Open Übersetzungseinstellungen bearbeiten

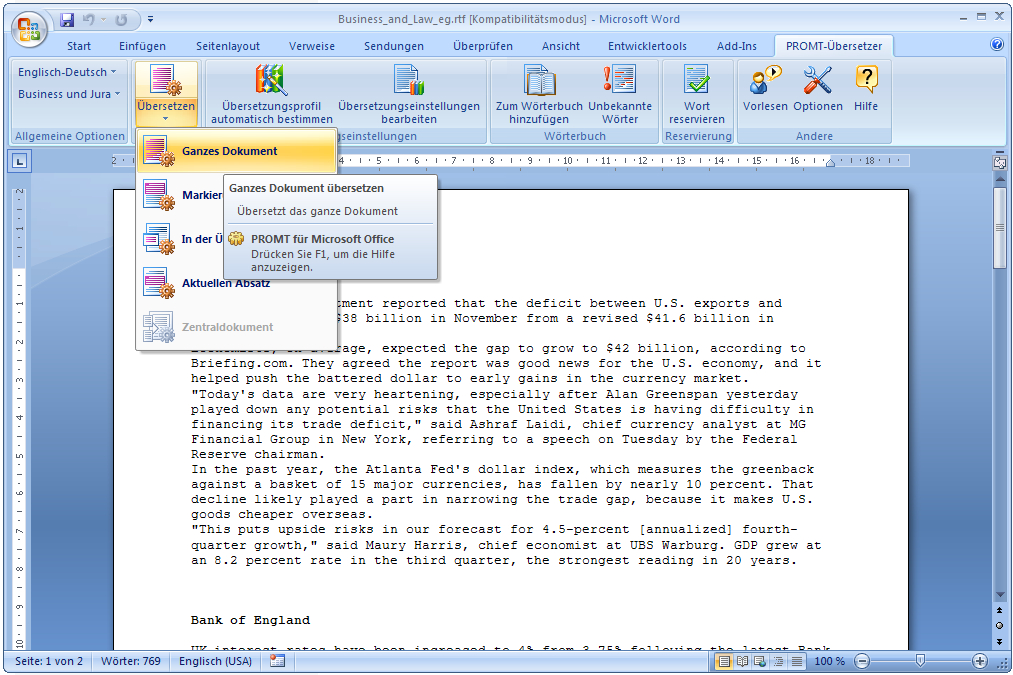click(x=408, y=80)
